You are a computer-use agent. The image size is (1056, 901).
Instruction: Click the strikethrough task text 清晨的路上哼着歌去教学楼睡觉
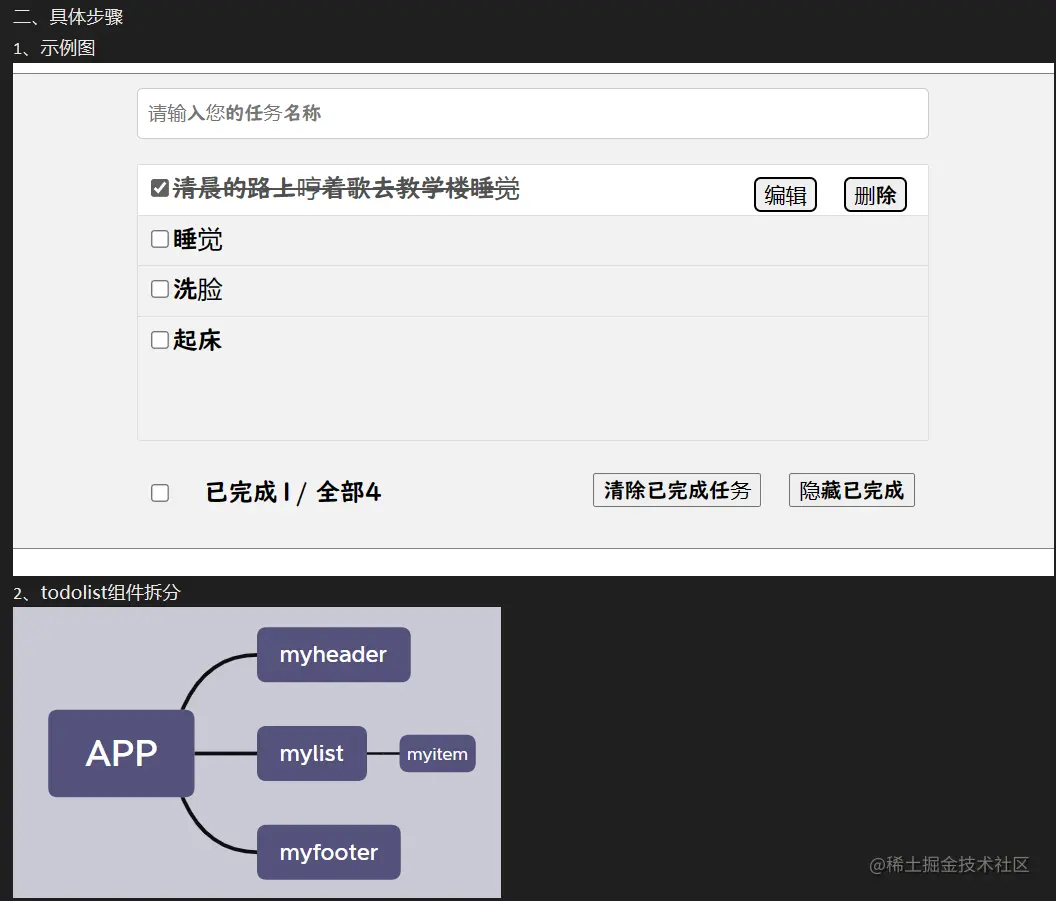346,189
